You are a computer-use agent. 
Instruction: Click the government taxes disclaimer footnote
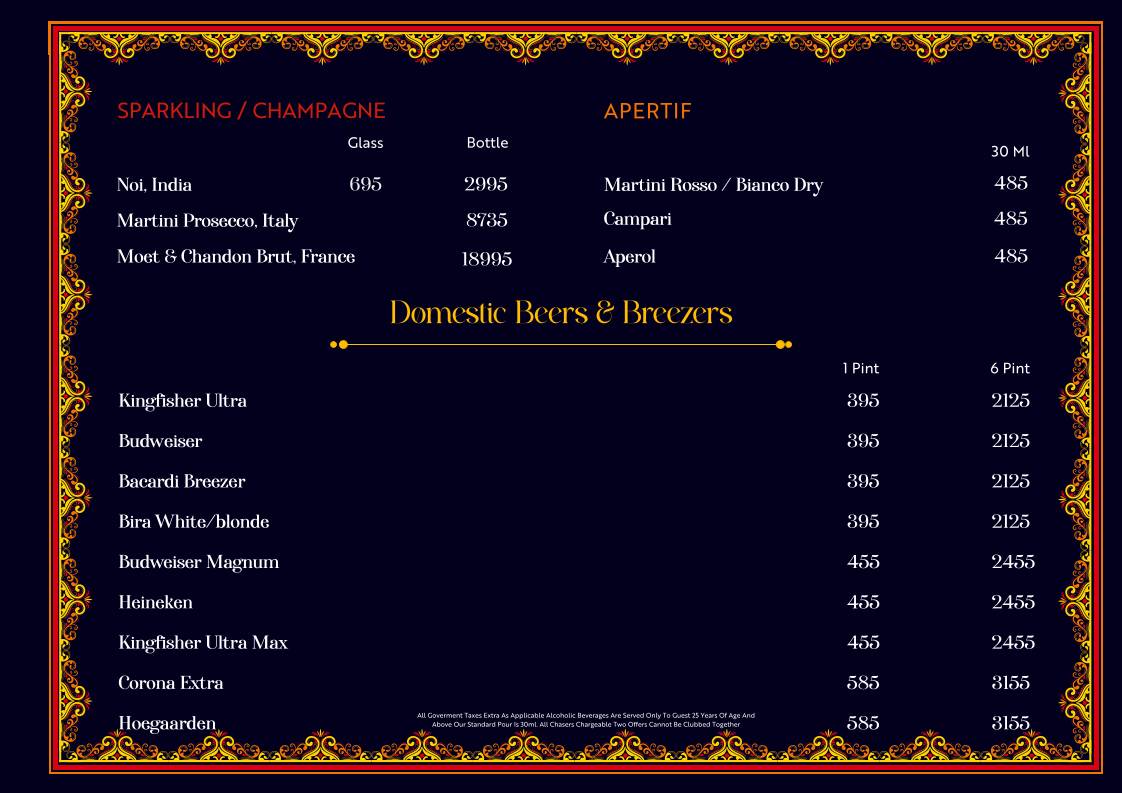[x=586, y=720]
